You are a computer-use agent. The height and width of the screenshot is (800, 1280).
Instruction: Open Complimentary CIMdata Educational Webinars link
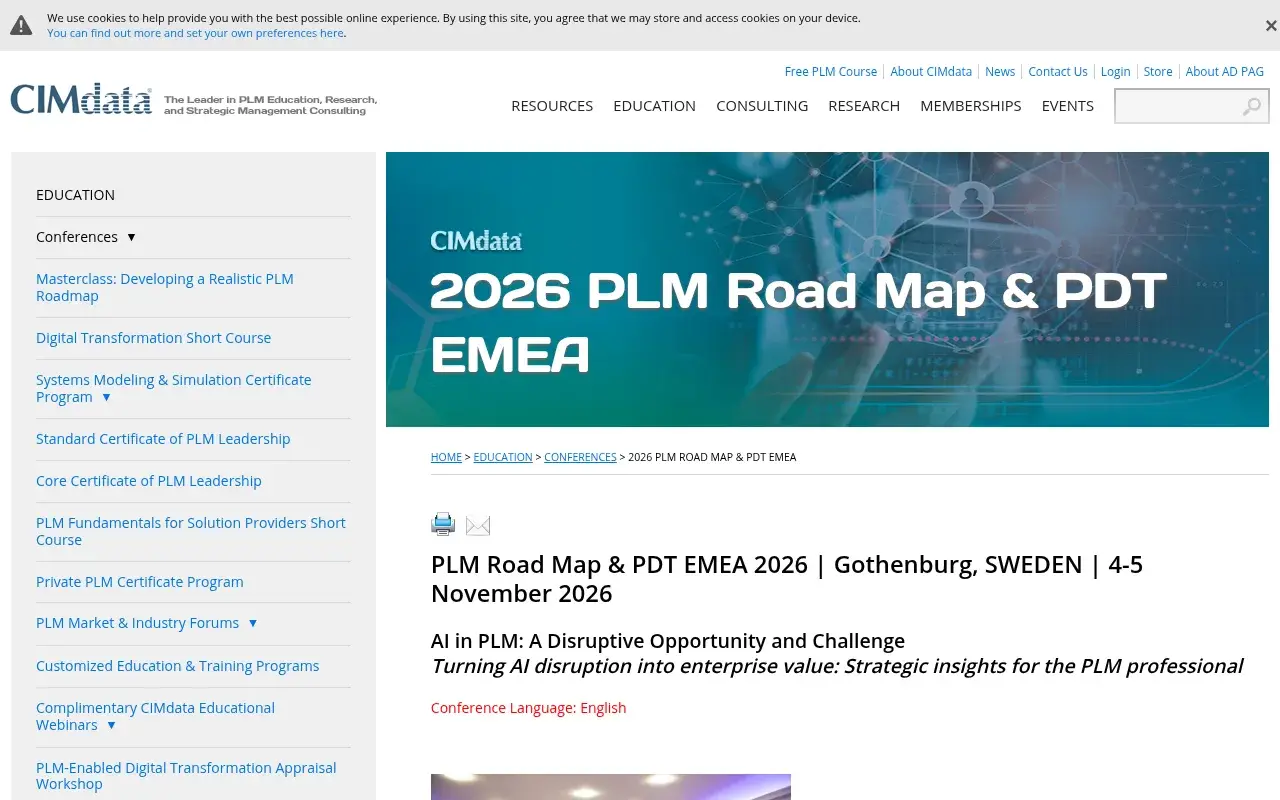[155, 716]
